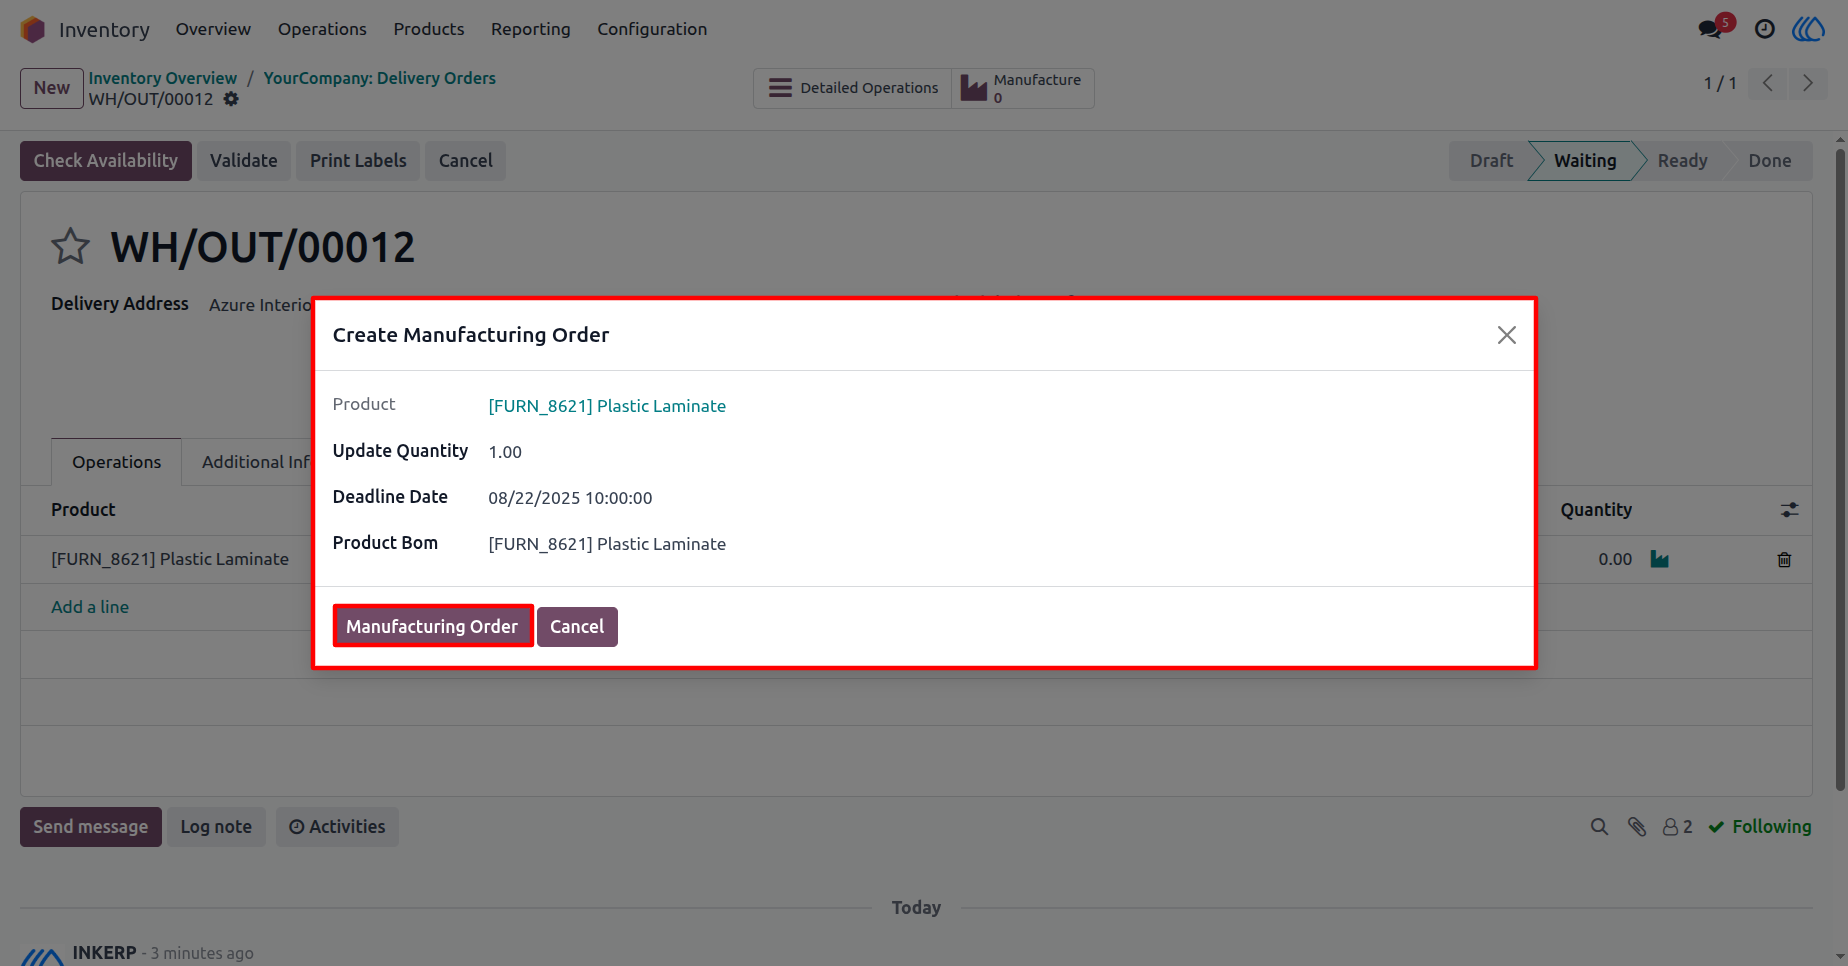Delete the Plastic Laminate line with trash icon
The width and height of the screenshot is (1848, 966).
coord(1784,560)
